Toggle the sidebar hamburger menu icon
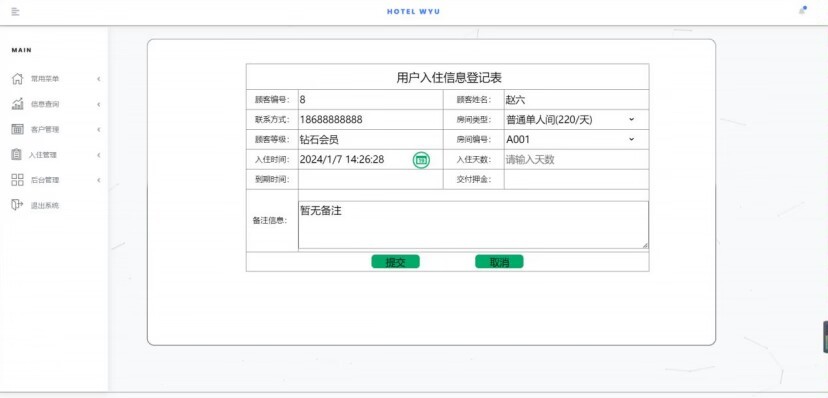Screen dimensions: 828x398 (x=15, y=11)
